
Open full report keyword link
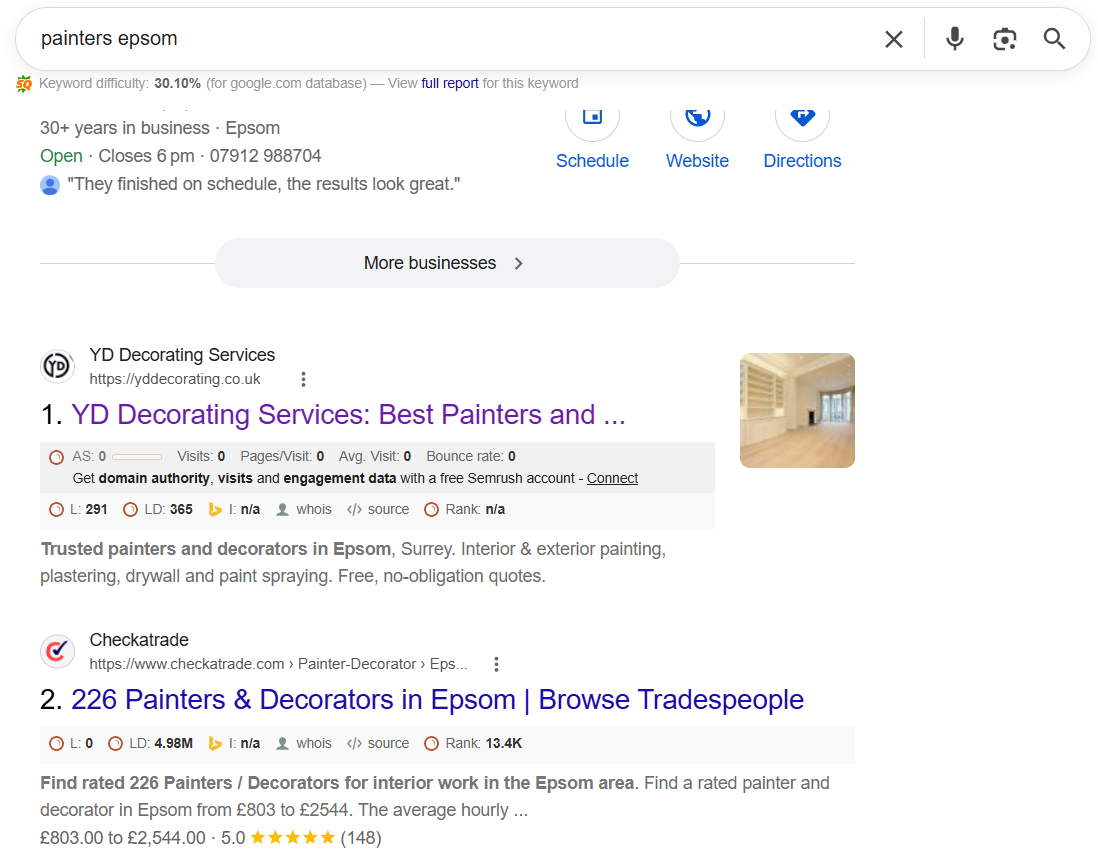(450, 83)
